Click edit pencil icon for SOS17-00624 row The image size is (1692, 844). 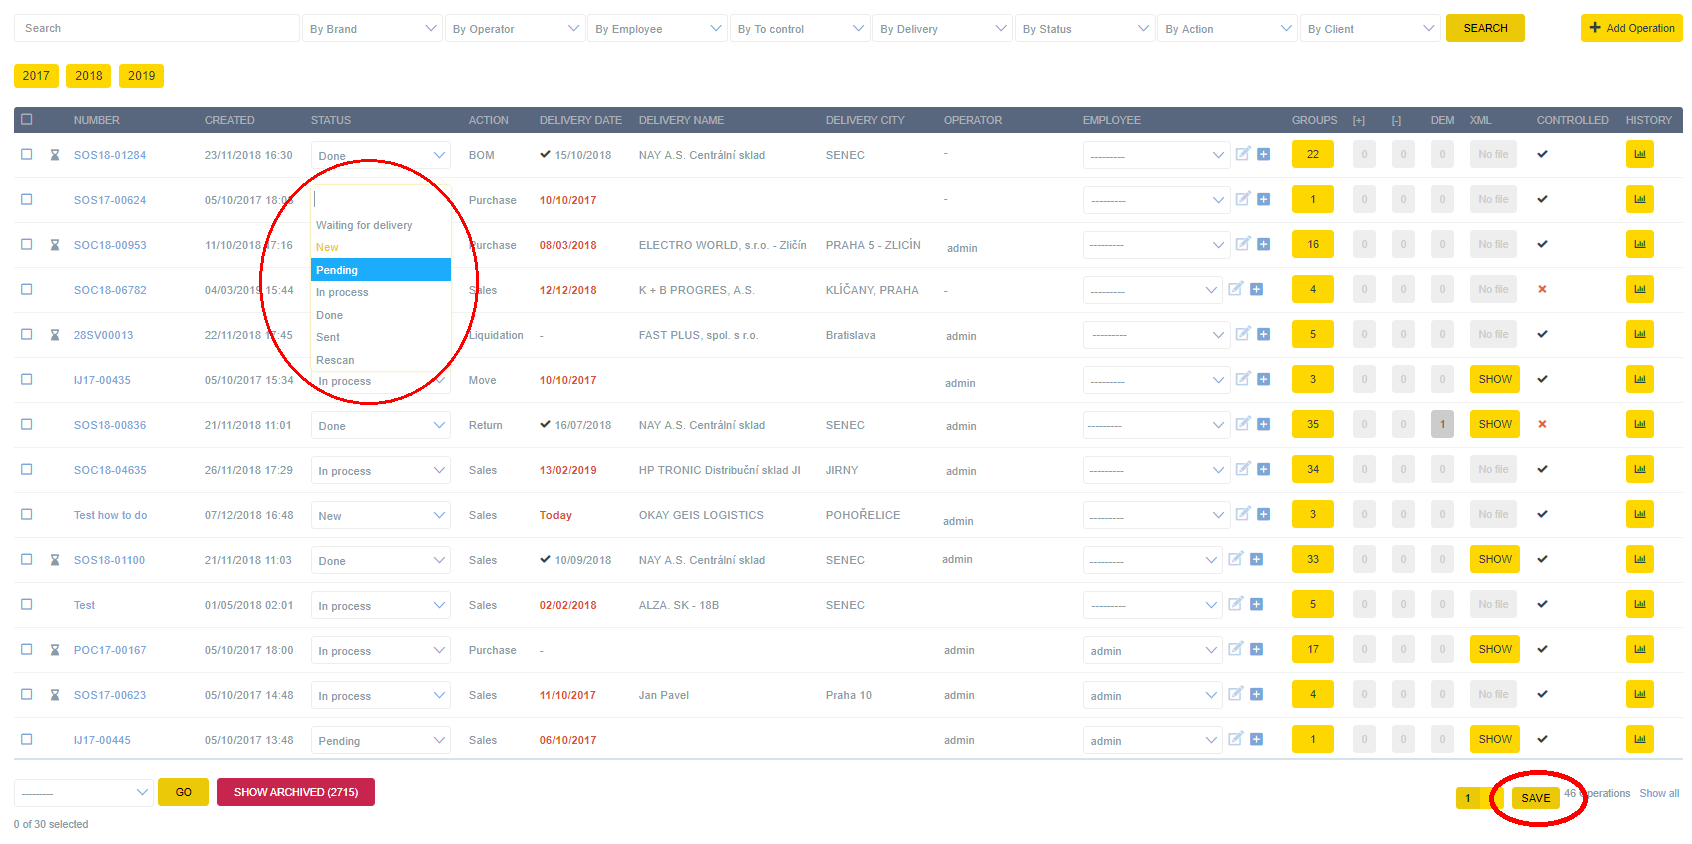click(1242, 199)
